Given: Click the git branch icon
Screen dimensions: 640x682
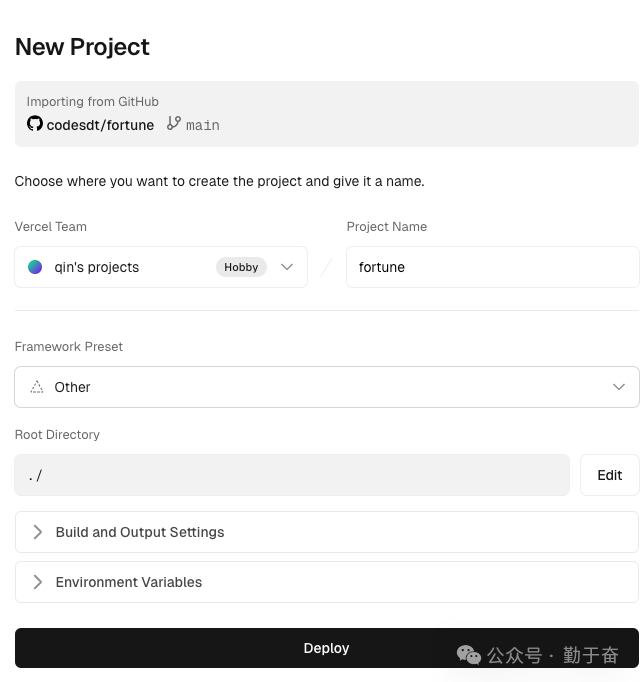Looking at the screenshot, I should (174, 124).
